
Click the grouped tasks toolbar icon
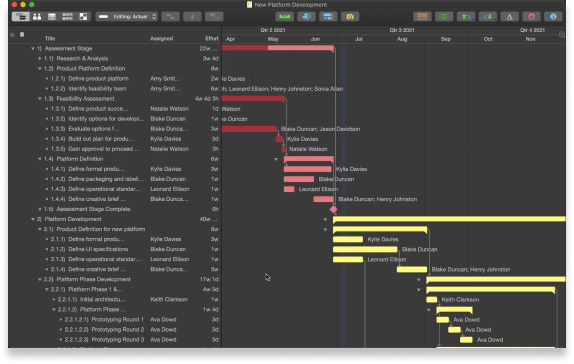214,16
